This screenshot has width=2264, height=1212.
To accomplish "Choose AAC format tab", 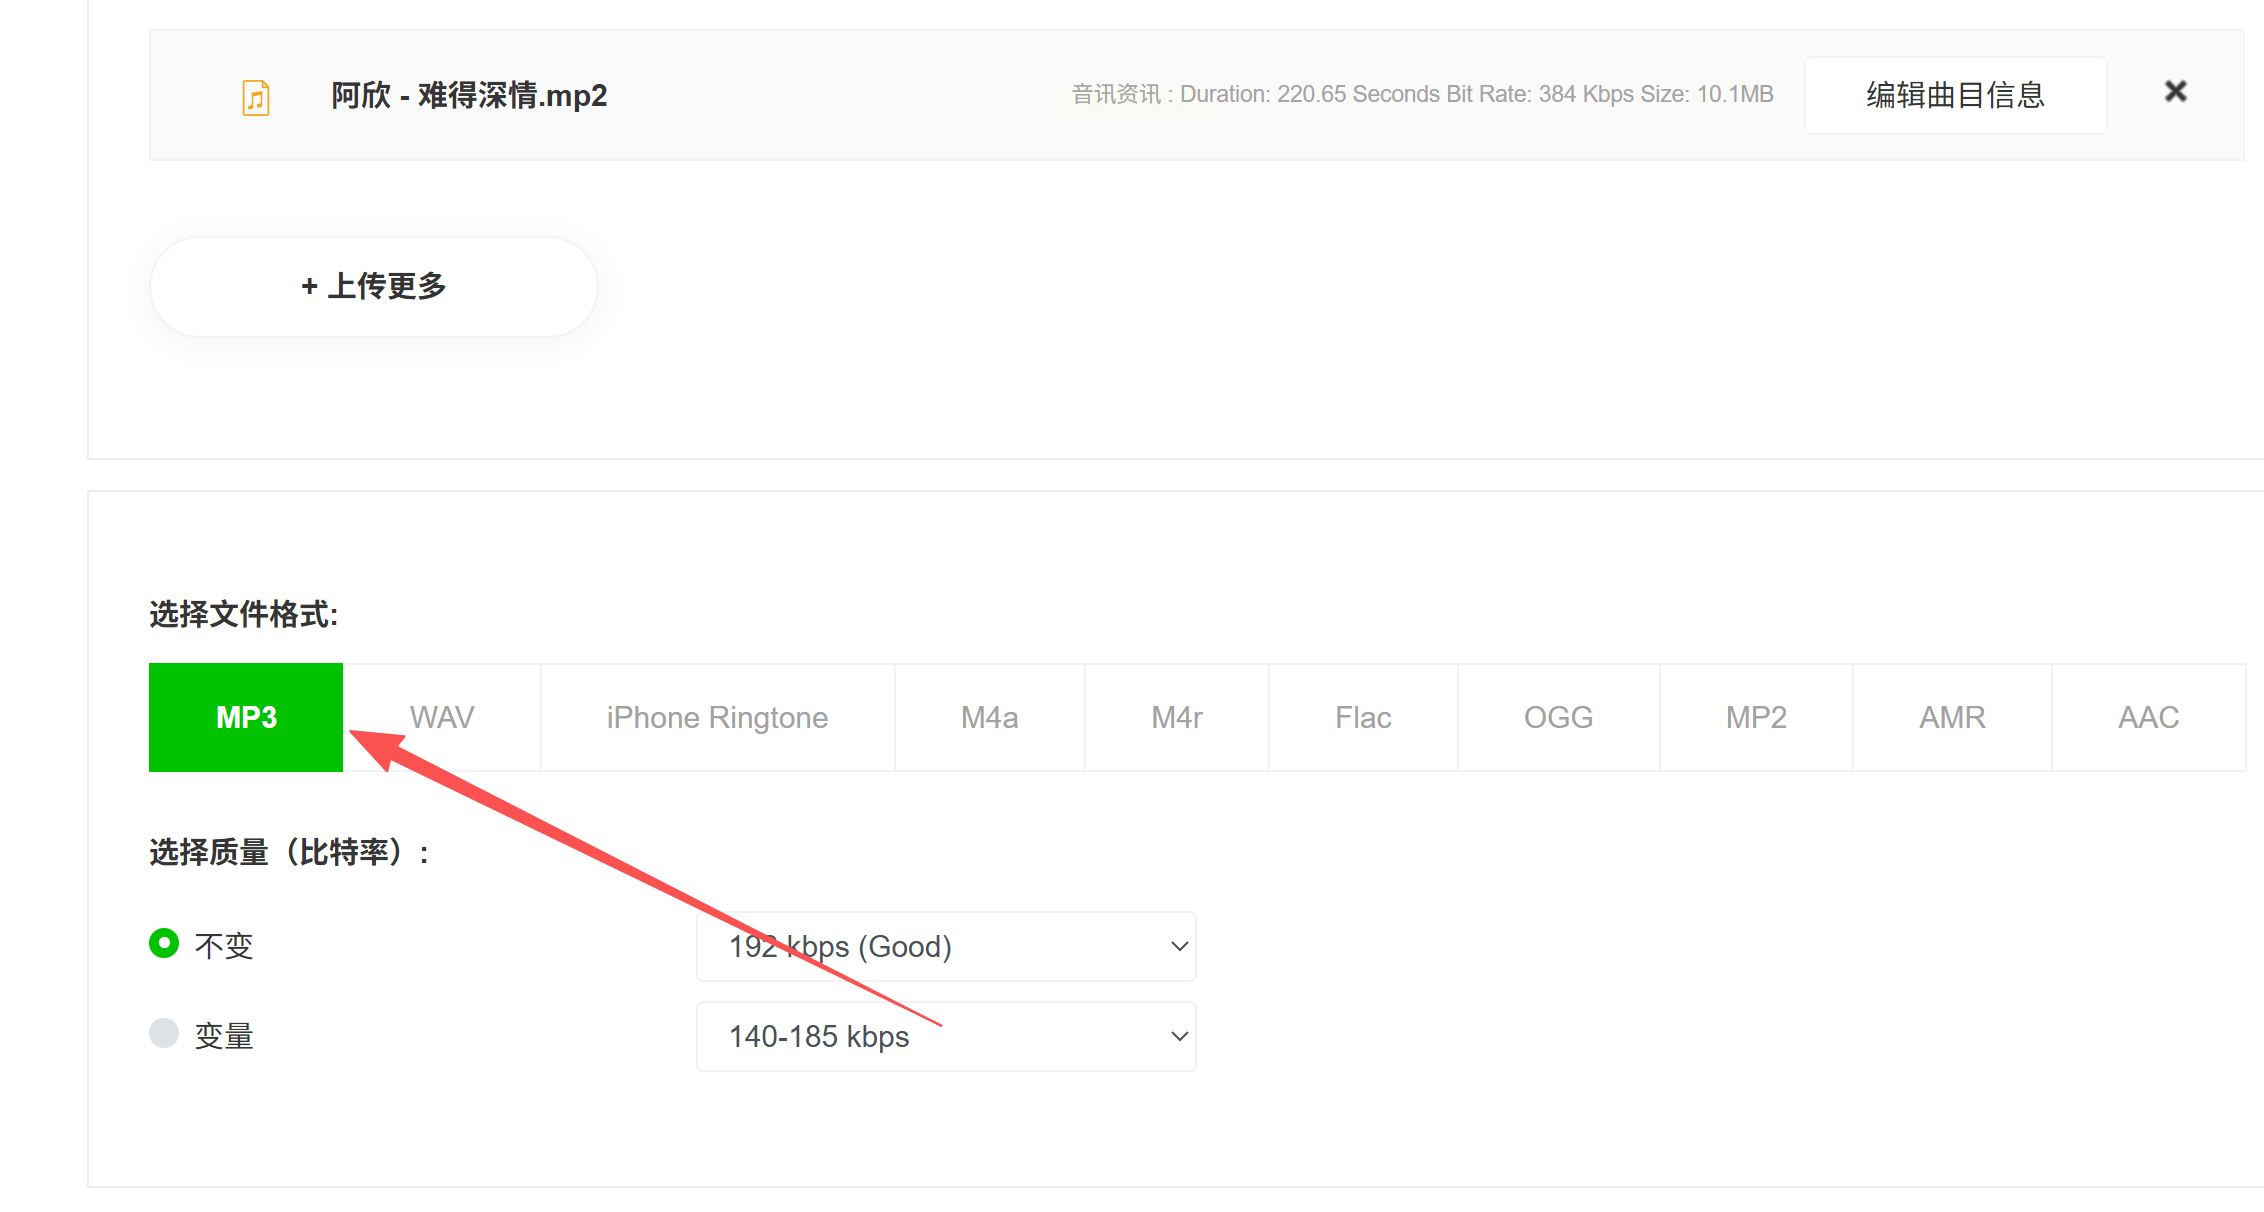I will click(x=2148, y=717).
